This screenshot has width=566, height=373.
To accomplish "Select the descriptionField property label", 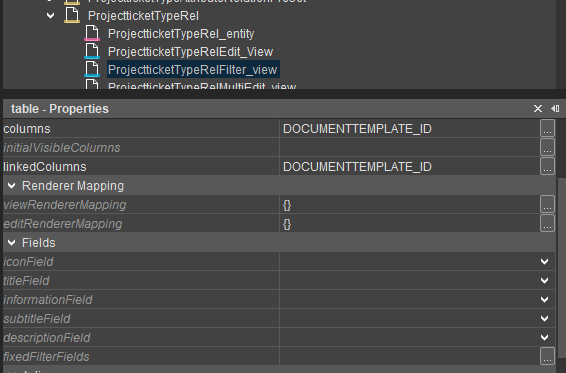I will 47,338.
